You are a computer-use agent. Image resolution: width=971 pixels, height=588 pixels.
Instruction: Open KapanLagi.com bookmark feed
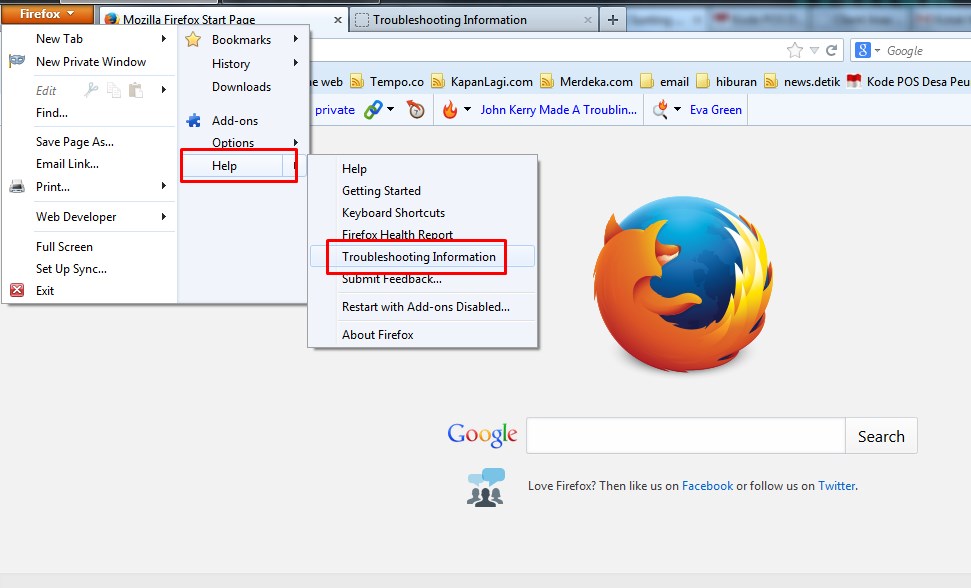[482, 82]
